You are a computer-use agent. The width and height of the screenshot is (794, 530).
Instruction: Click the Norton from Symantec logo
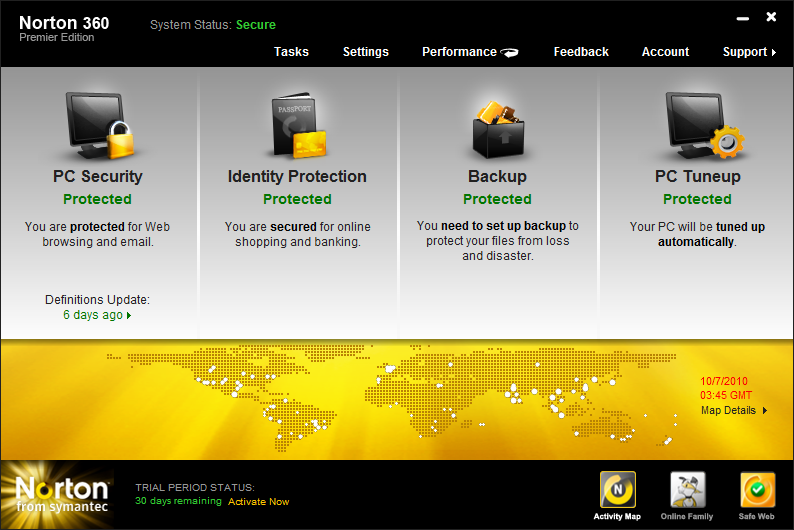pos(62,495)
